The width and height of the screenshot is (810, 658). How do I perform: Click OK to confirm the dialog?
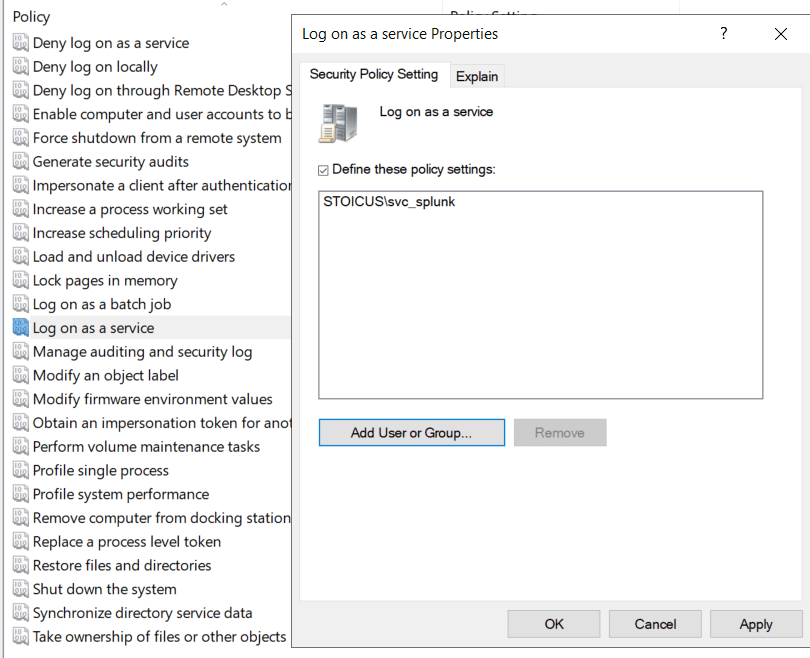(x=554, y=624)
